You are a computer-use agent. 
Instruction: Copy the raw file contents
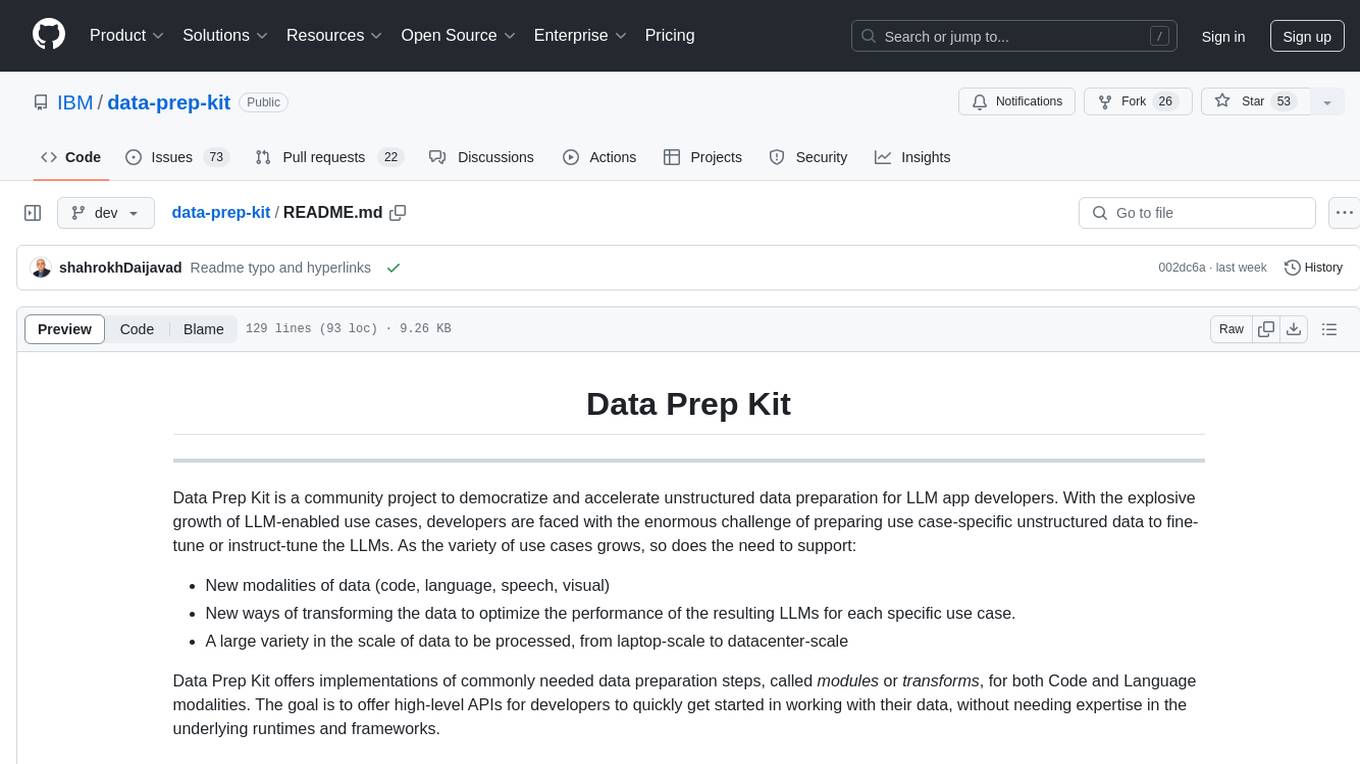[x=1267, y=329]
